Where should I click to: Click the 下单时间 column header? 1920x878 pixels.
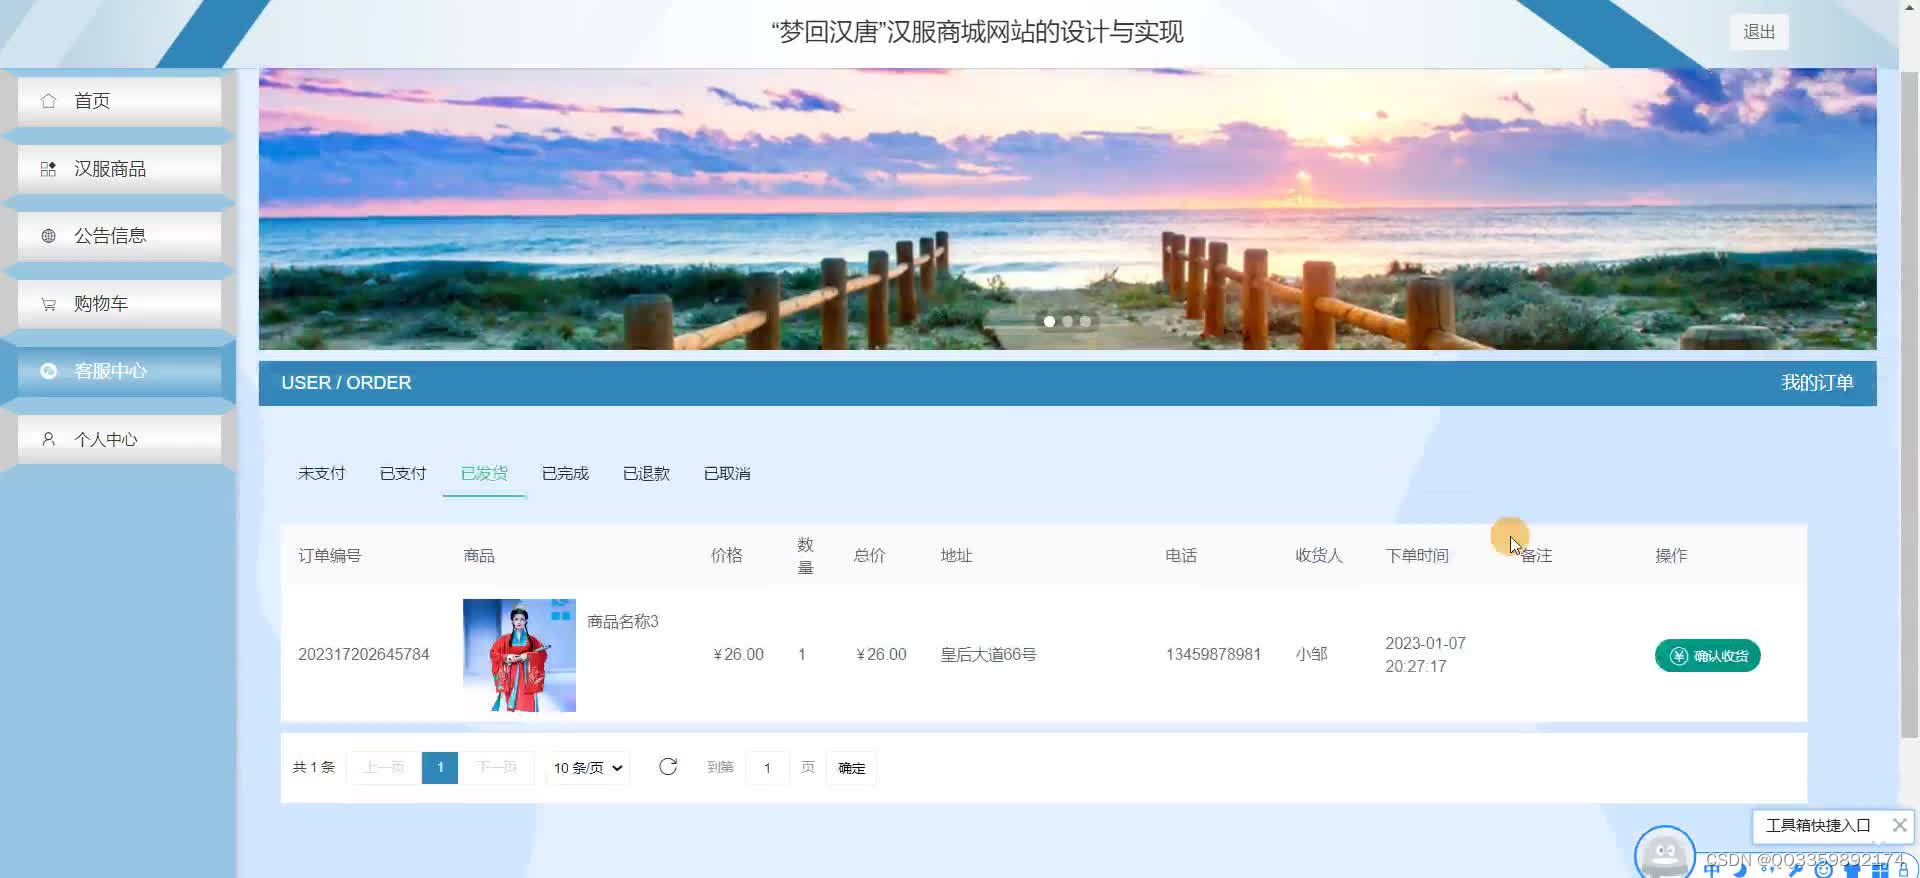(x=1416, y=555)
